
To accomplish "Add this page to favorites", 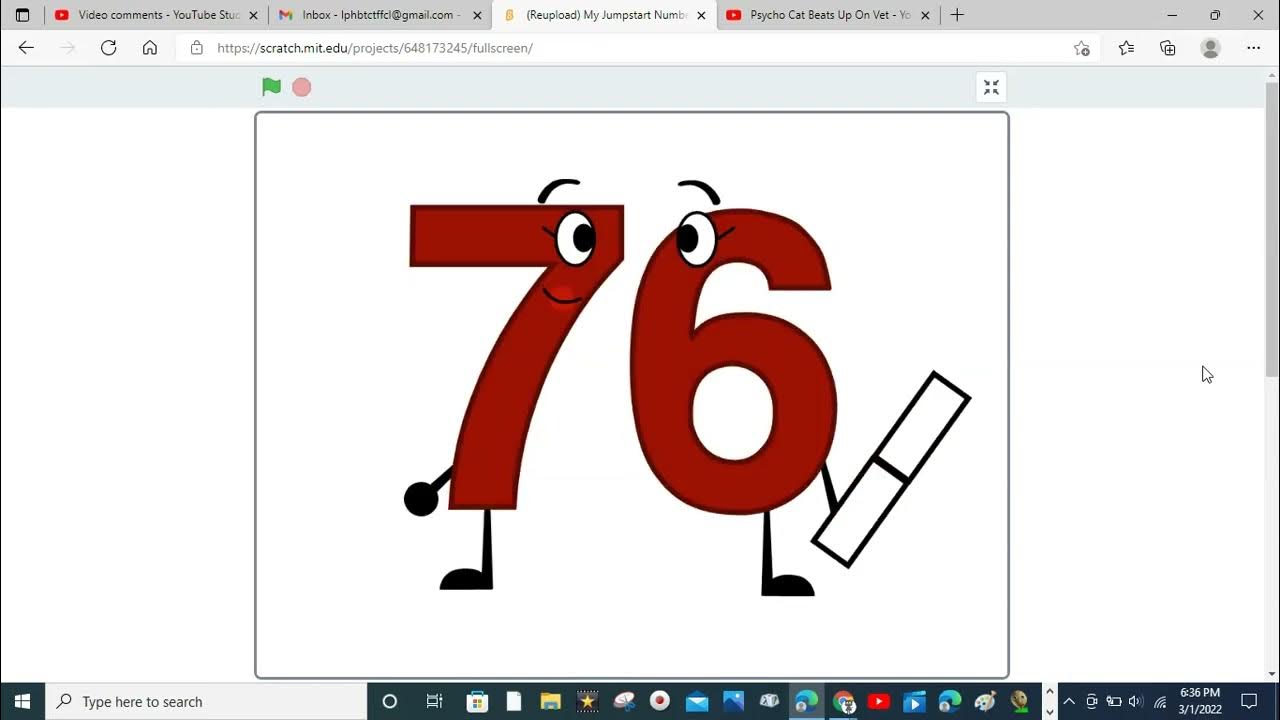I will pos(1081,48).
